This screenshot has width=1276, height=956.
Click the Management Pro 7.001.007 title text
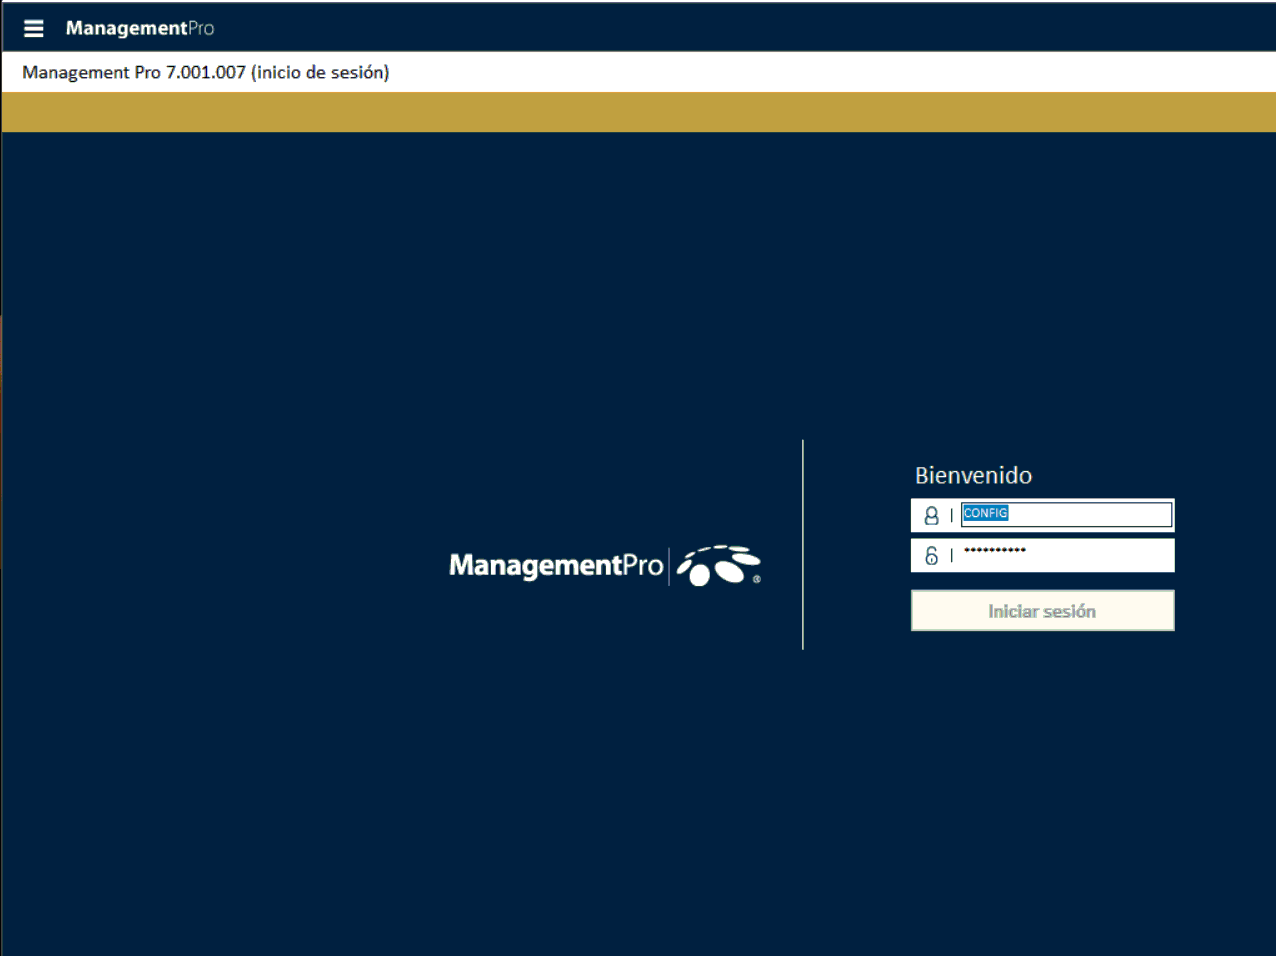(x=205, y=72)
